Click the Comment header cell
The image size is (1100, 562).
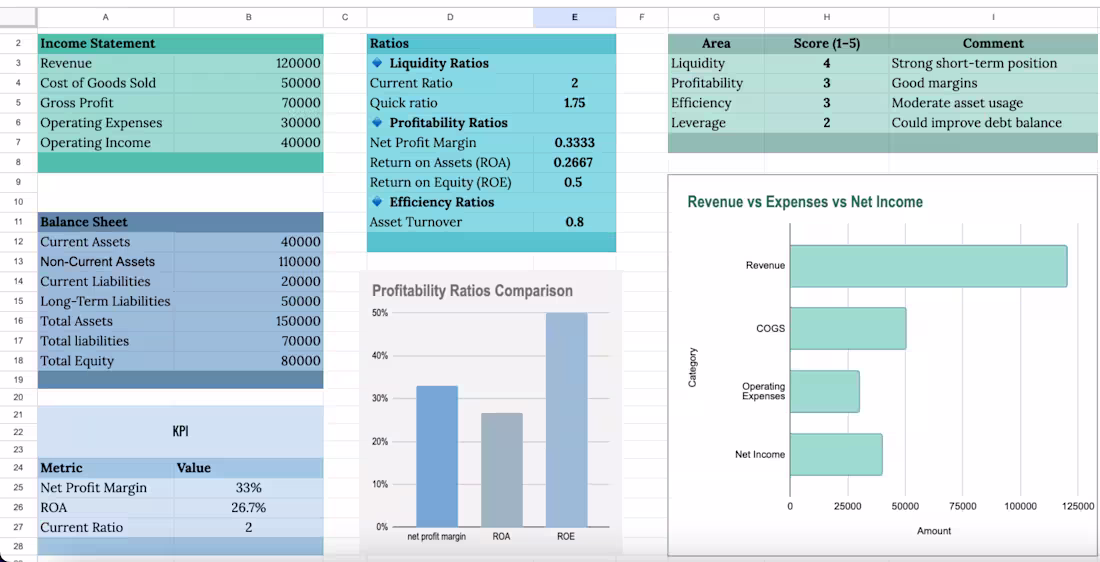(x=993, y=44)
